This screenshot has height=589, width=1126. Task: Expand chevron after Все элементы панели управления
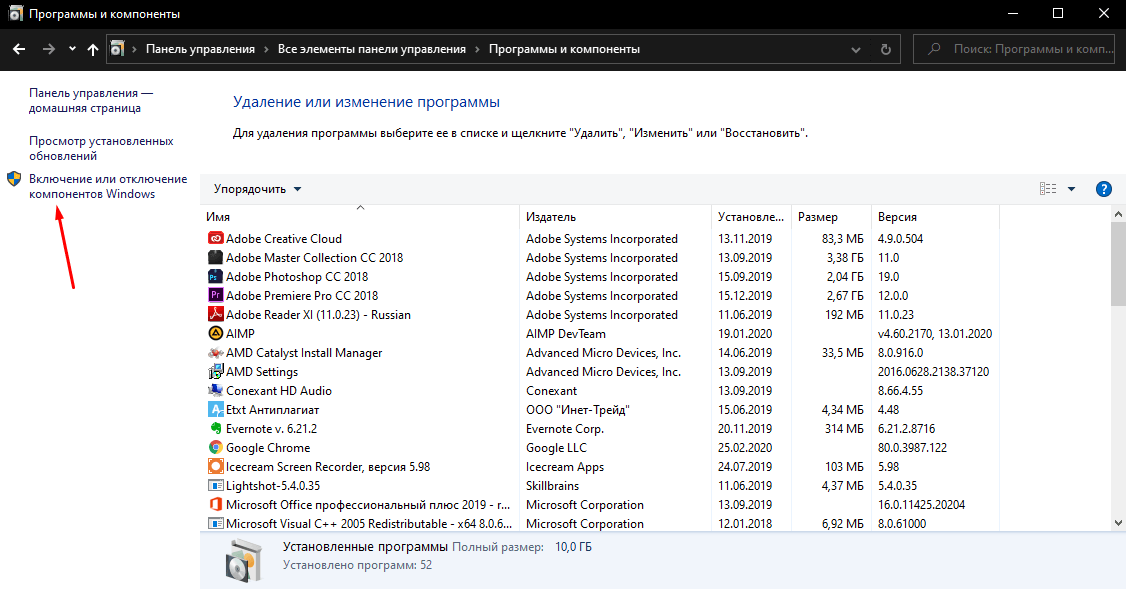478,49
